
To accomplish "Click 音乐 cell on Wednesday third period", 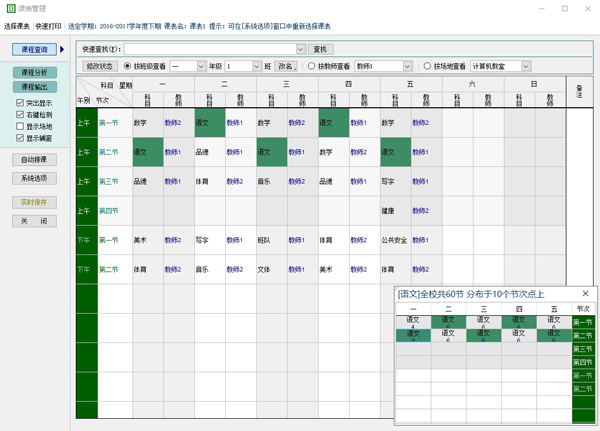I will coord(272,181).
